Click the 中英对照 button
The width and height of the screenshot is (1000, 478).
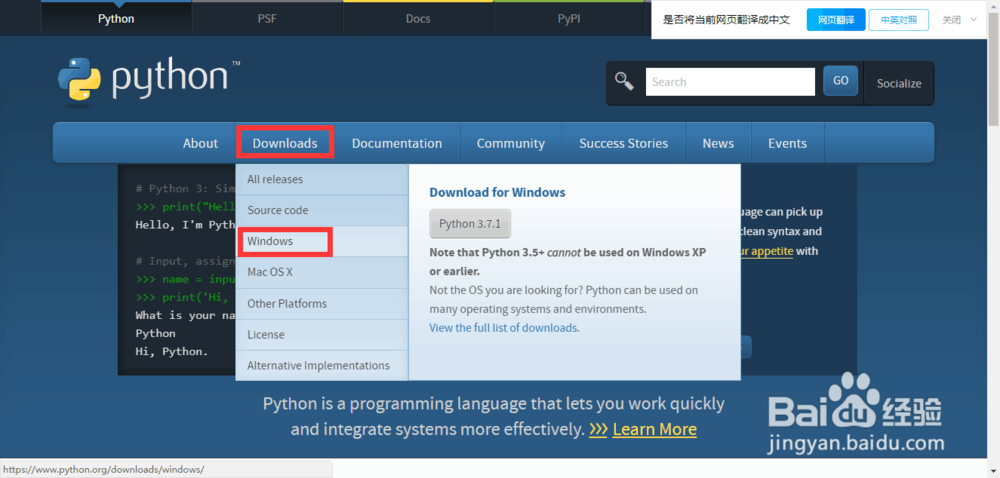pos(899,20)
